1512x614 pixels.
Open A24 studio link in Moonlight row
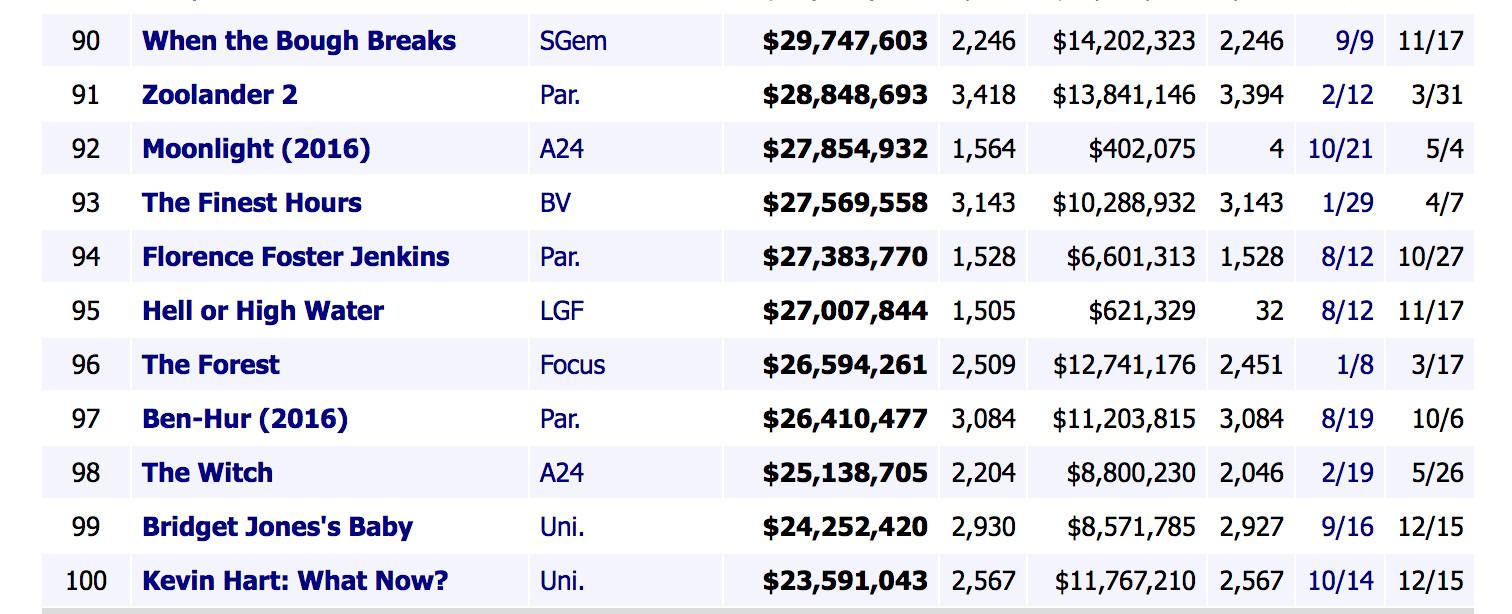click(x=561, y=149)
